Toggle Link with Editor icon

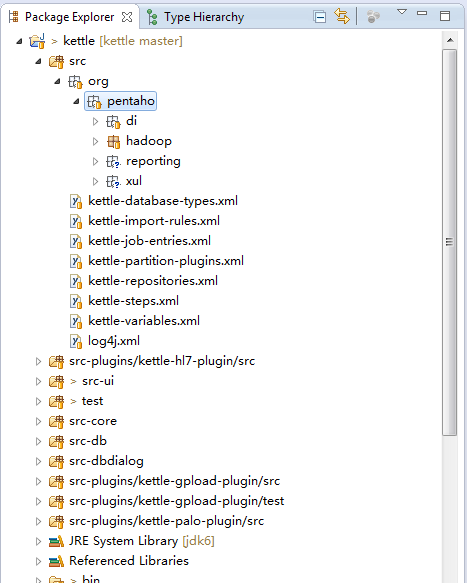pyautogui.click(x=342, y=16)
